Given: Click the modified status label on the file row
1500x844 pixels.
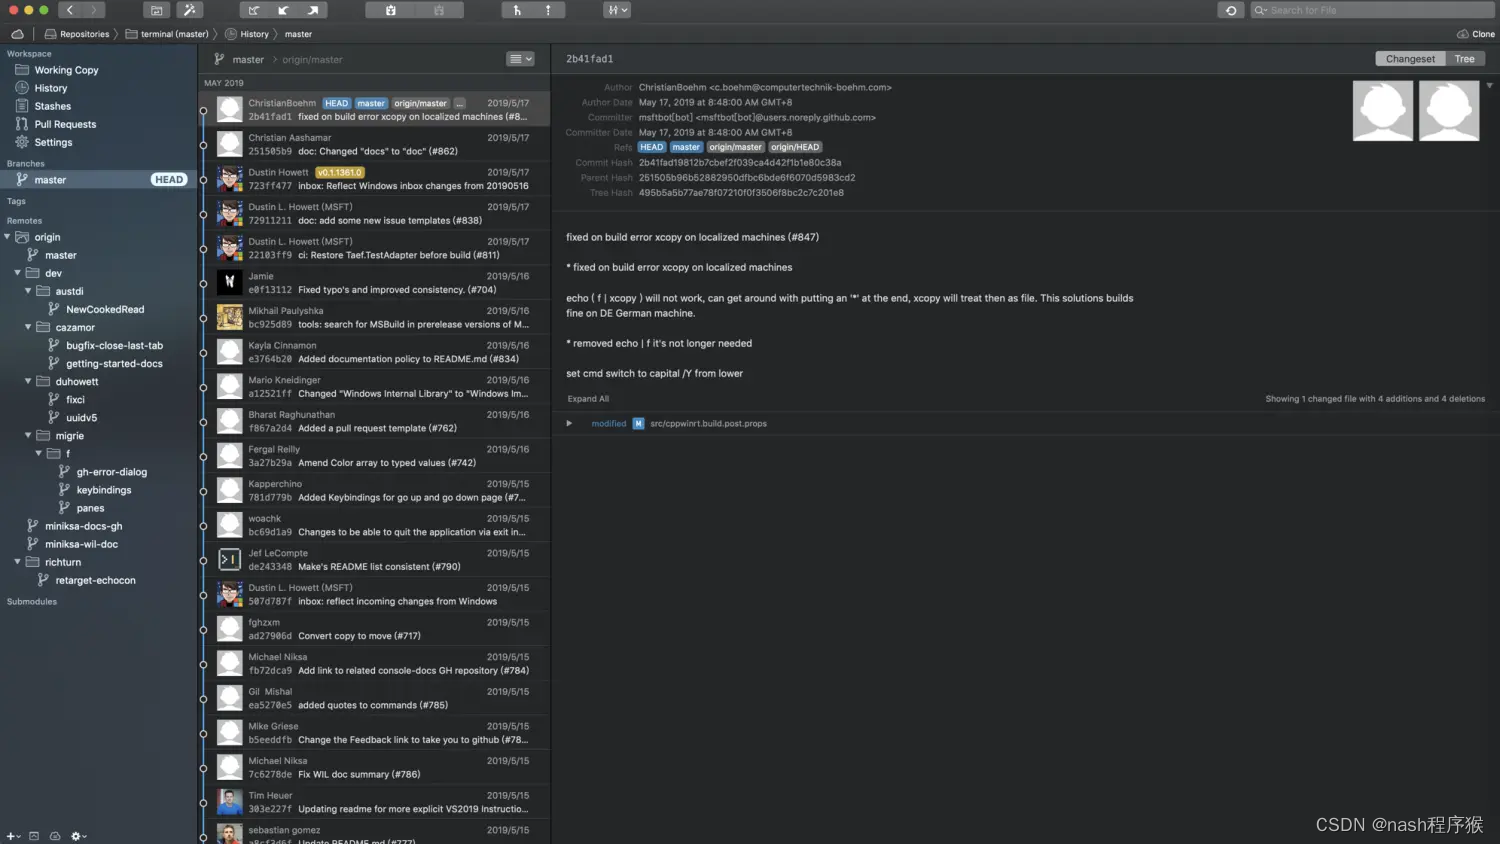Looking at the screenshot, I should 608,424.
